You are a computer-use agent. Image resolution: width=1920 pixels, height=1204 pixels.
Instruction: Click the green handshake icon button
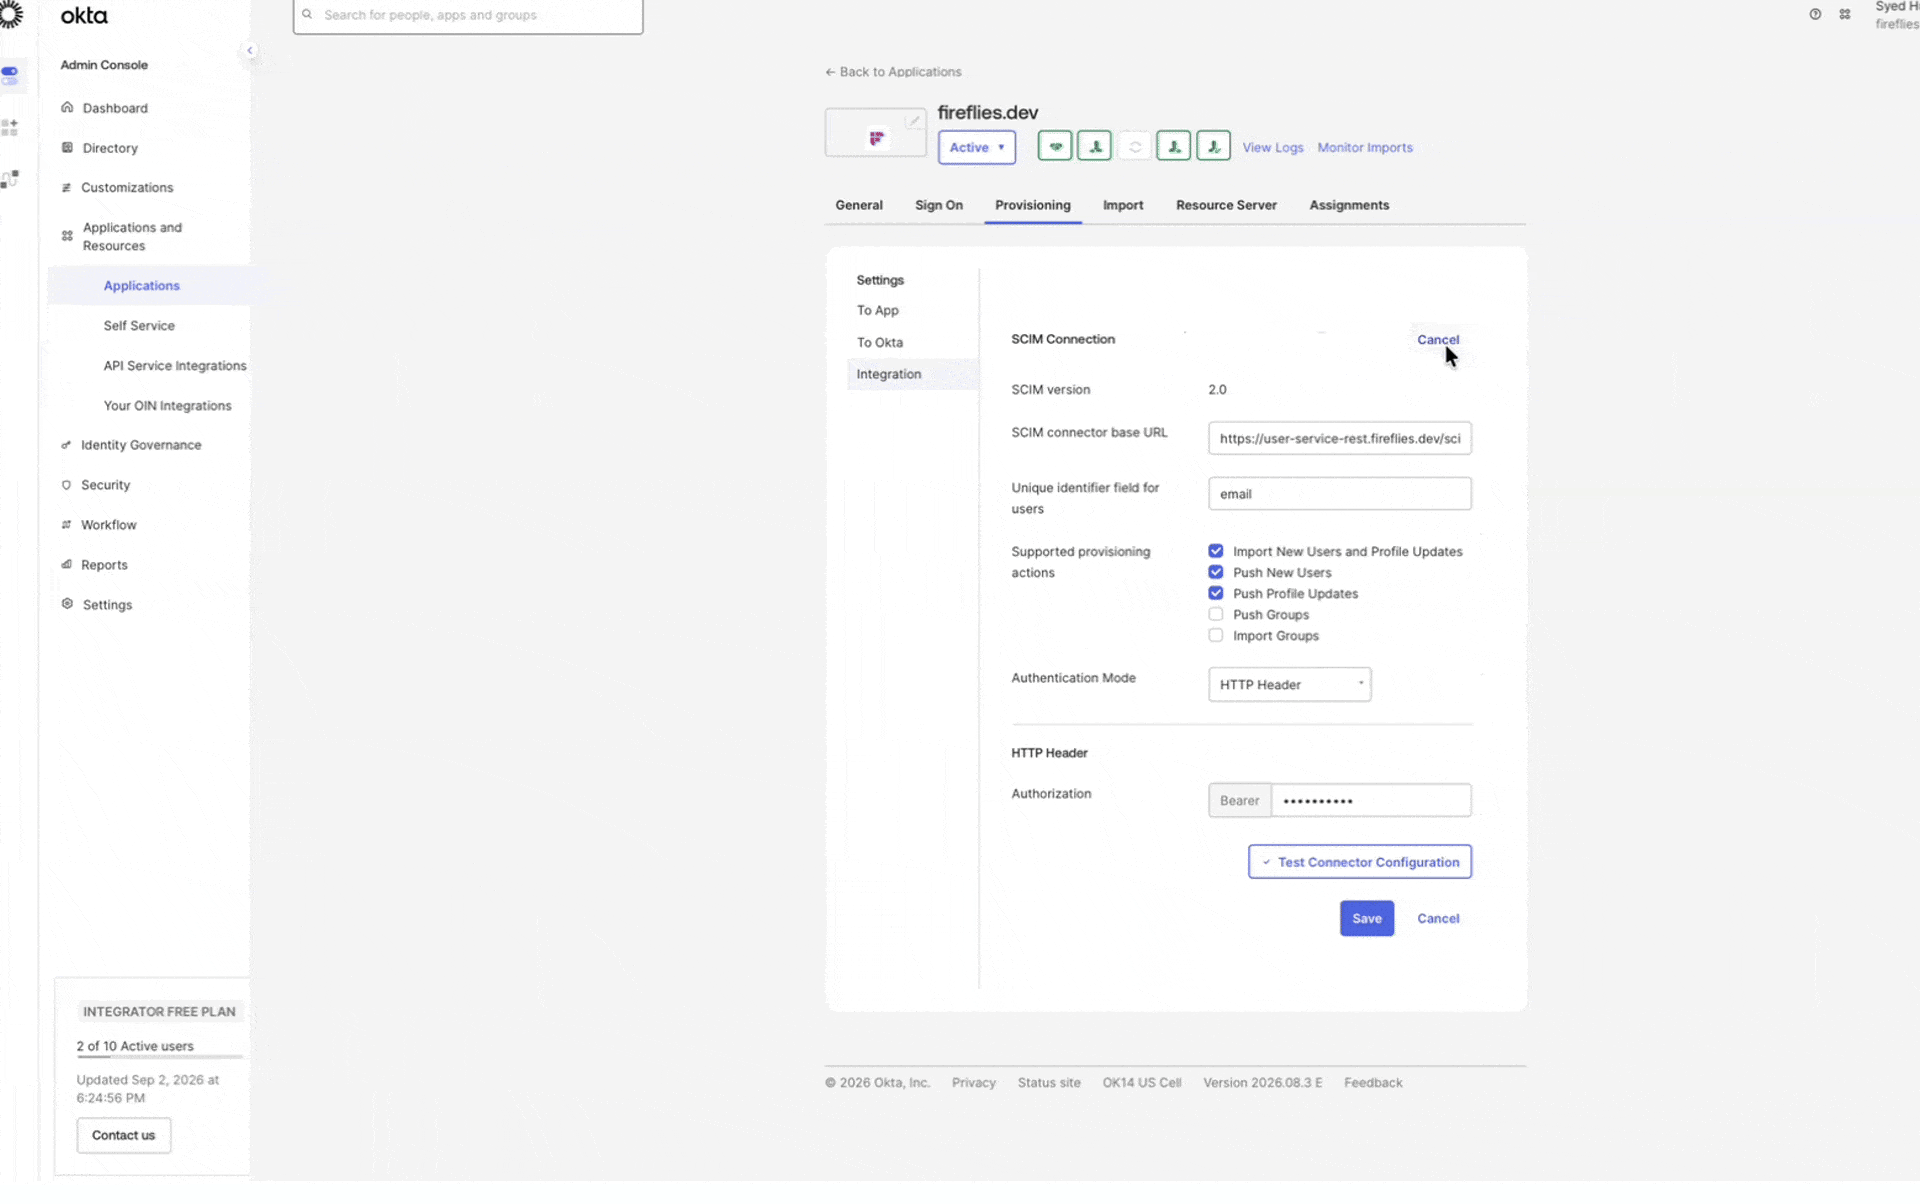pos(1055,147)
